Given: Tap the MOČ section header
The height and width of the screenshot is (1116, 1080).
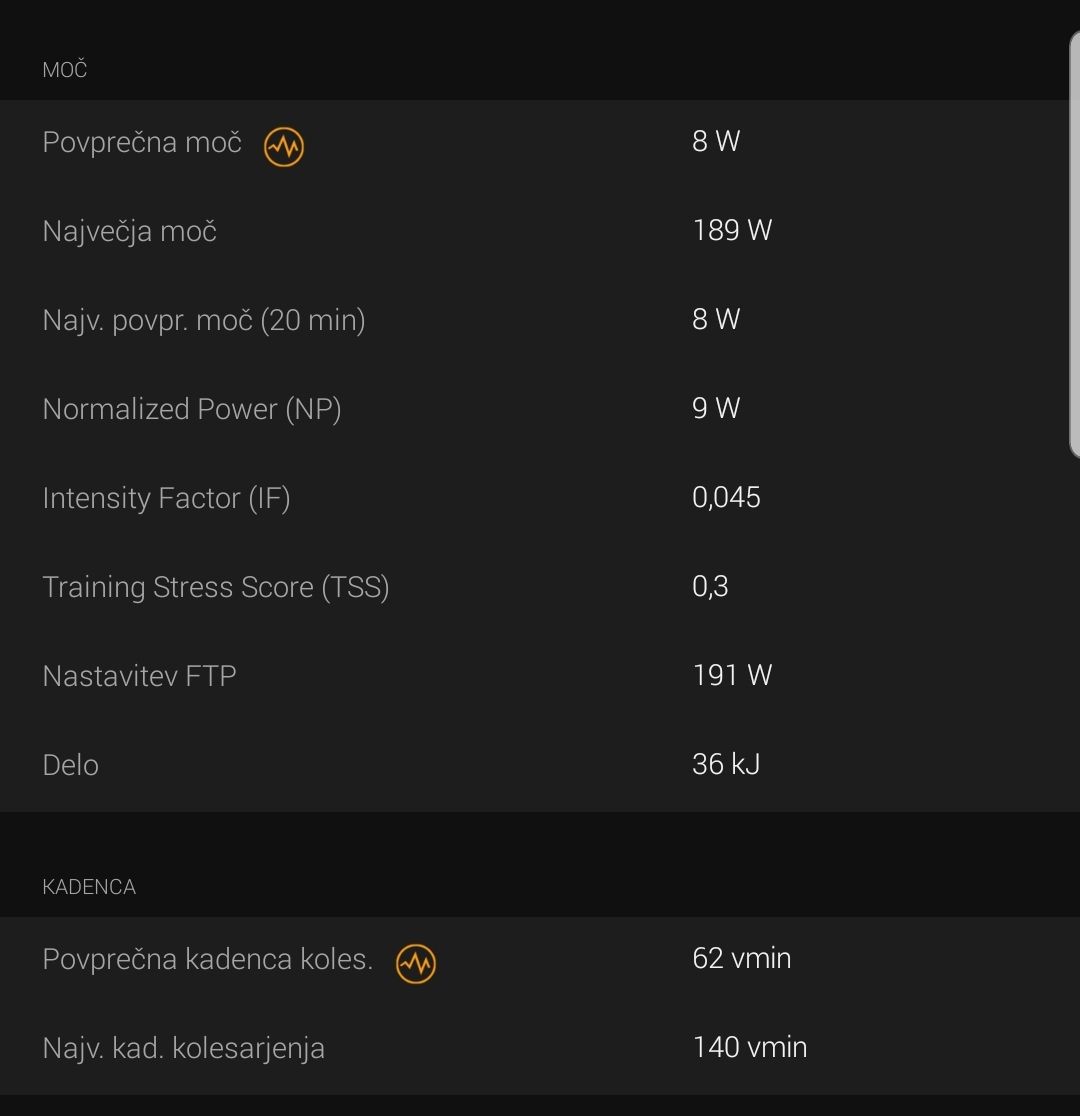Looking at the screenshot, I should pyautogui.click(x=64, y=69).
